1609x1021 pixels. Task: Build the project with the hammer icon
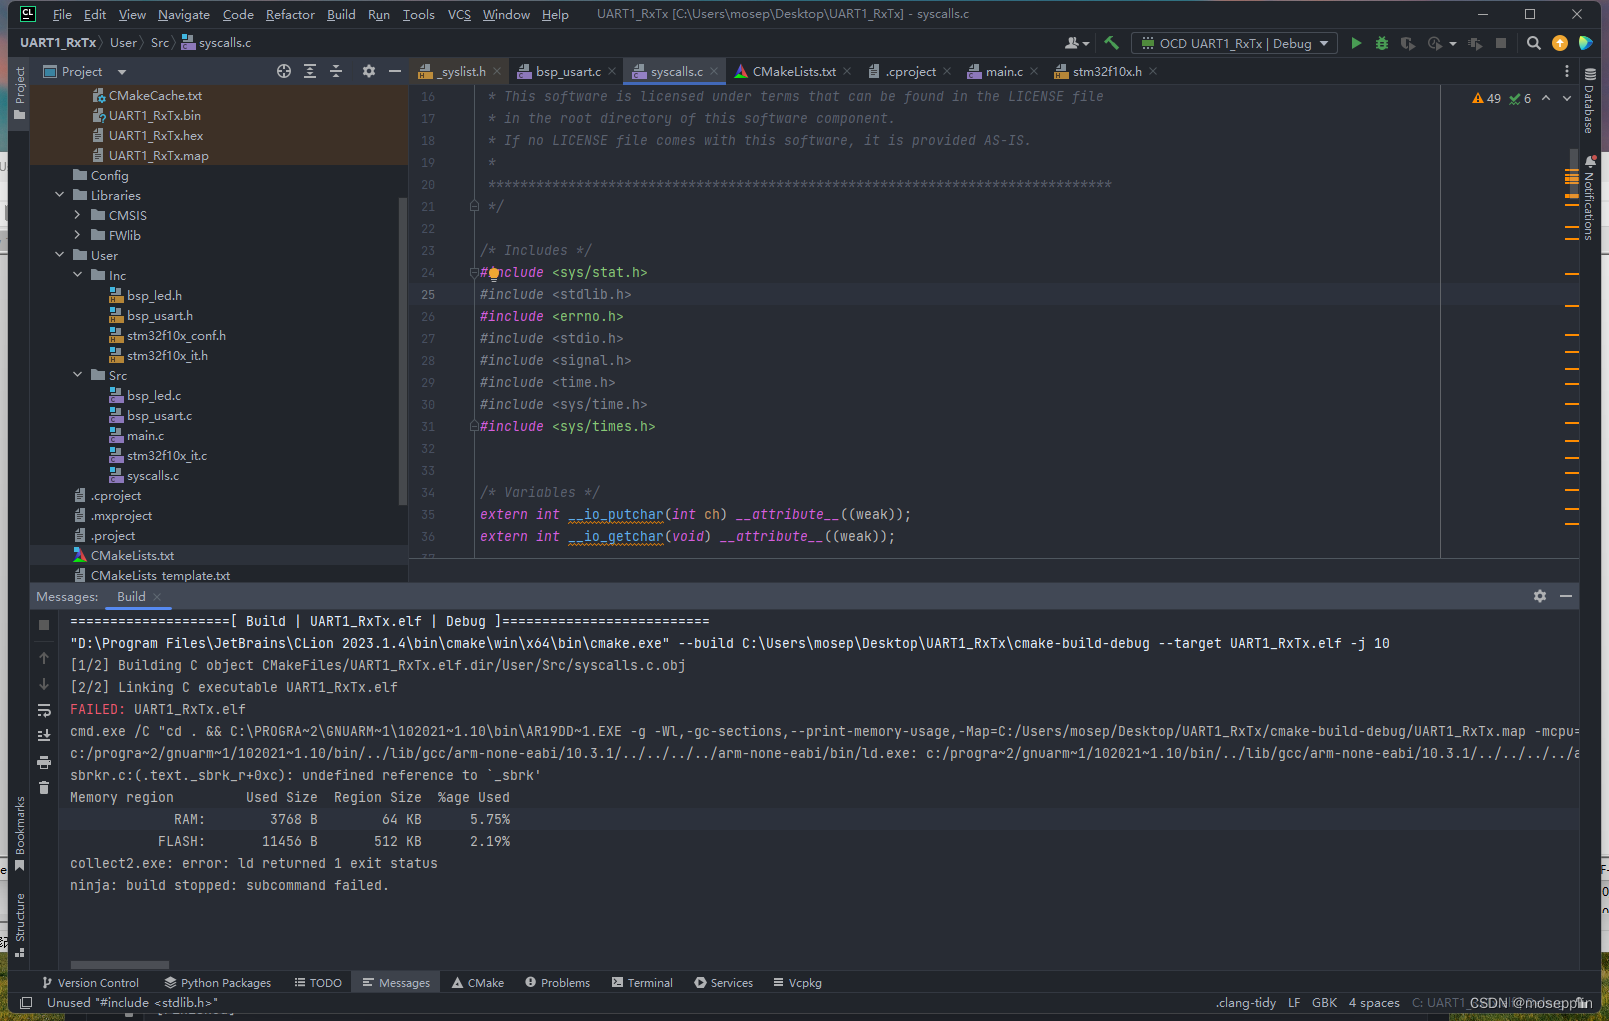(x=1110, y=43)
